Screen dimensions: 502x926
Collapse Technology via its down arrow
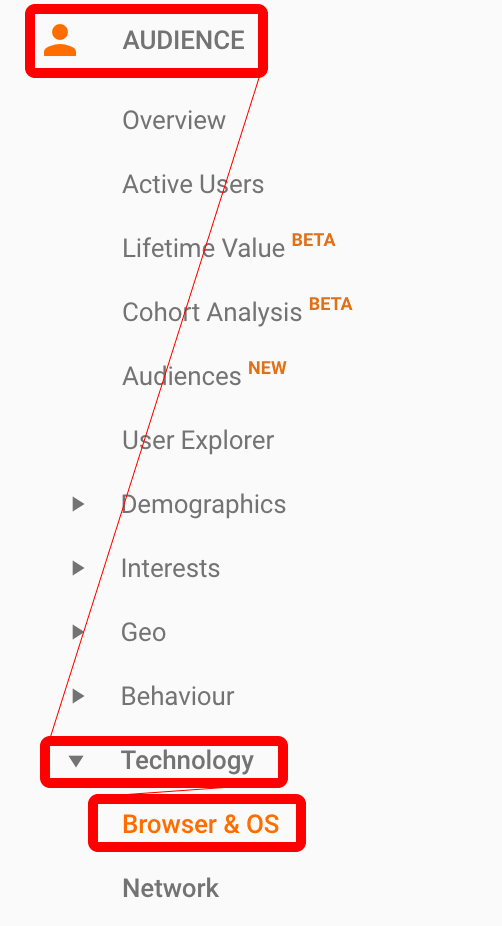(x=76, y=761)
